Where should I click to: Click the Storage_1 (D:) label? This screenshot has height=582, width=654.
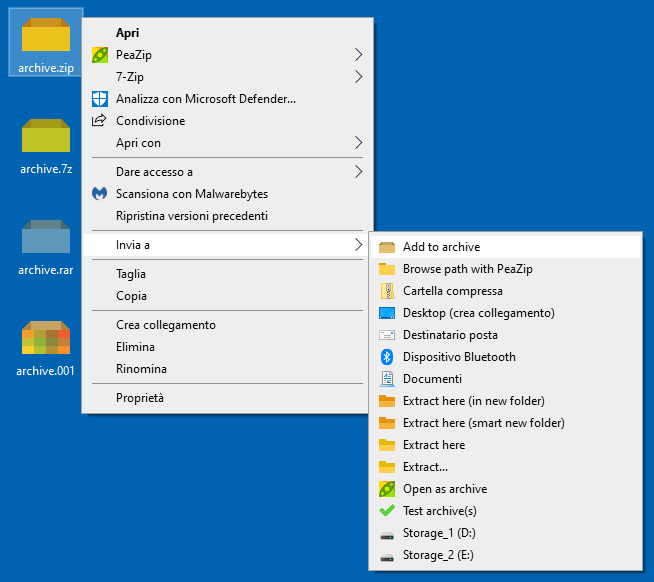tap(439, 533)
